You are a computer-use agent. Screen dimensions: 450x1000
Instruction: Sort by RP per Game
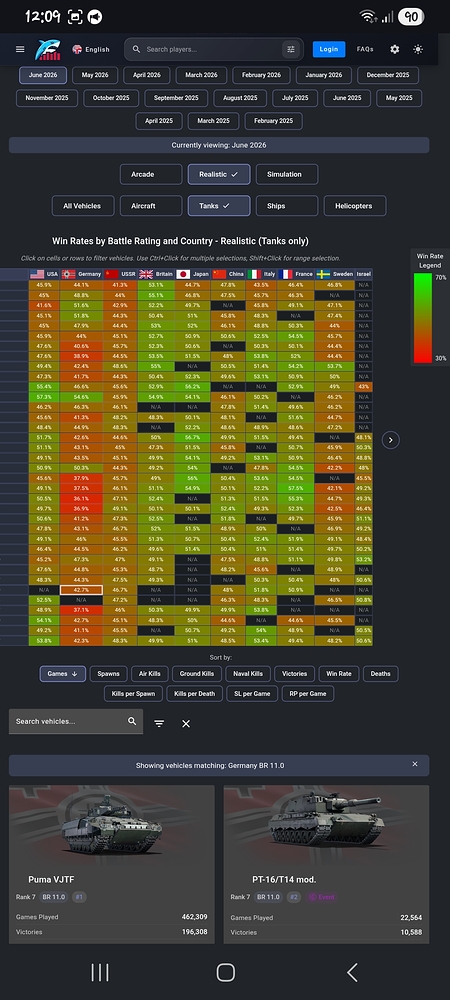pyautogui.click(x=308, y=693)
